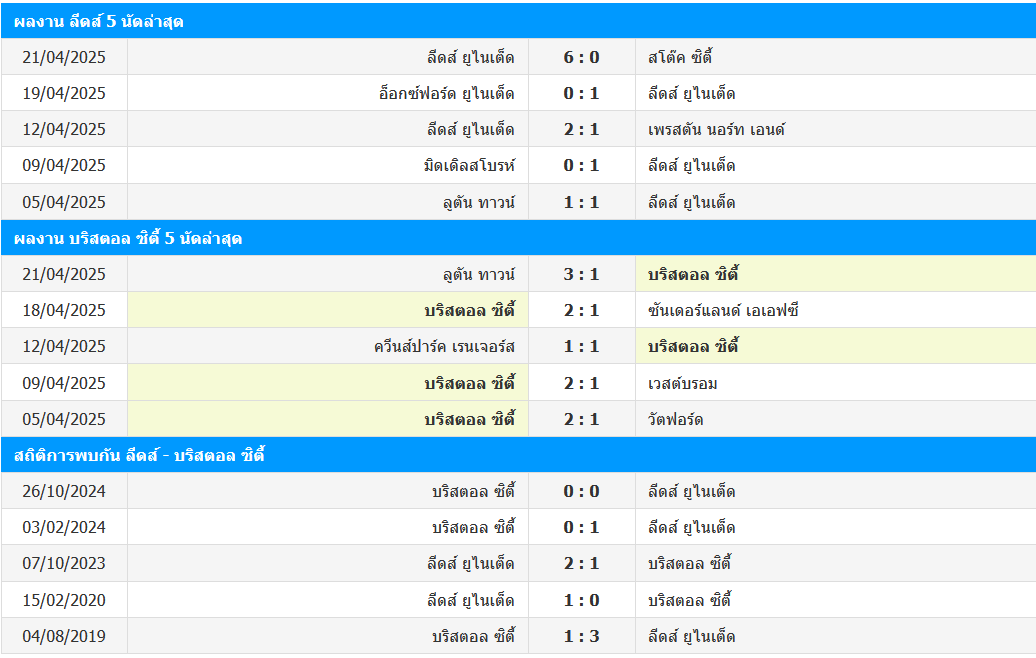The image size is (1036, 658).
Task: Click ควีนส์ปาร์ค เรนเจอร์ส team name
Action: (x=444, y=347)
